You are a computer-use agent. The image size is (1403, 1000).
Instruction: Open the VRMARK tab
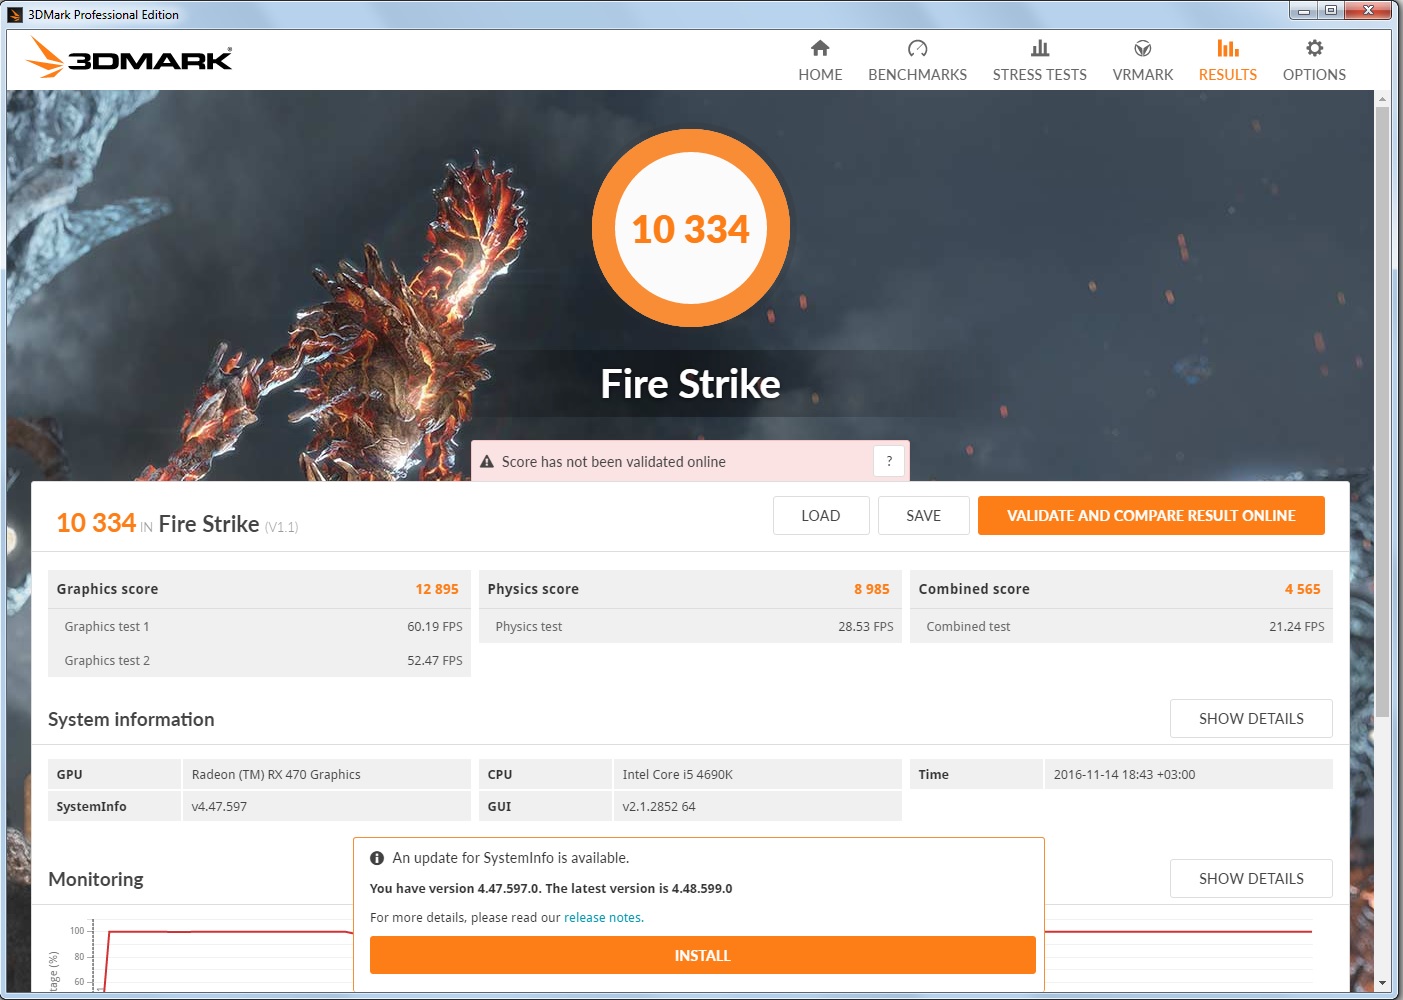pos(1143,60)
